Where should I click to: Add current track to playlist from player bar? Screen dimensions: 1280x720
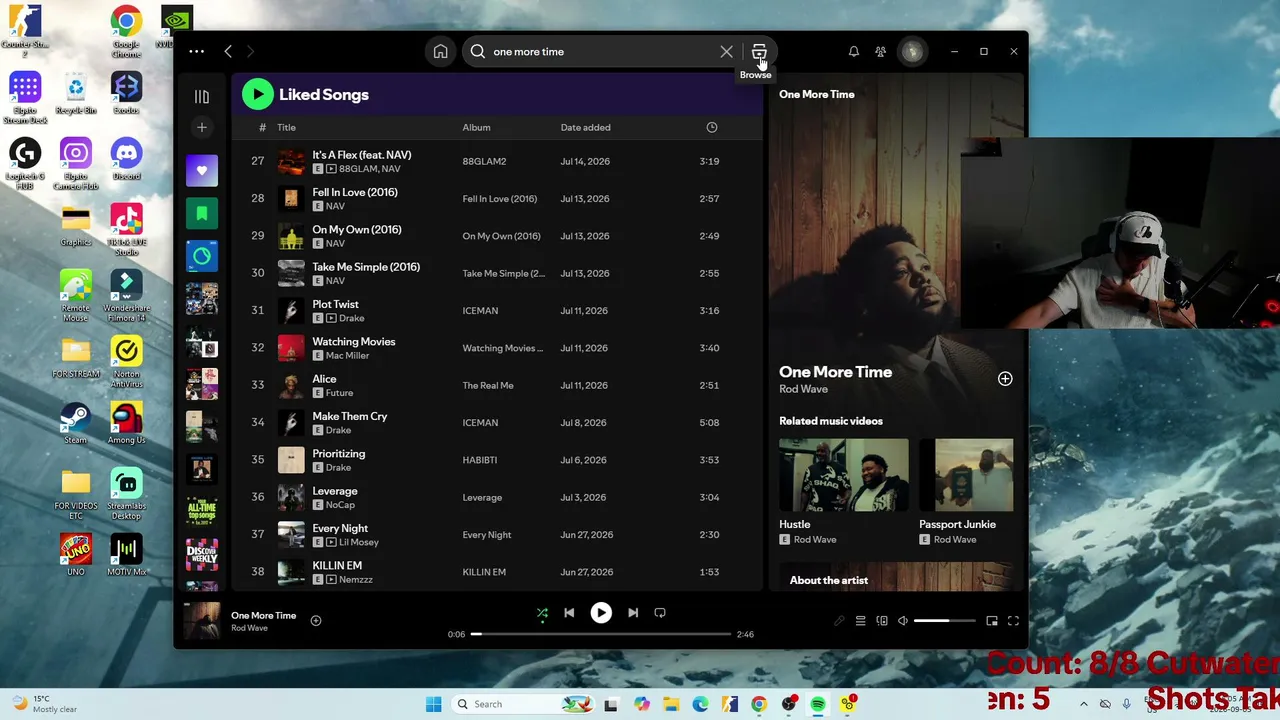316,621
